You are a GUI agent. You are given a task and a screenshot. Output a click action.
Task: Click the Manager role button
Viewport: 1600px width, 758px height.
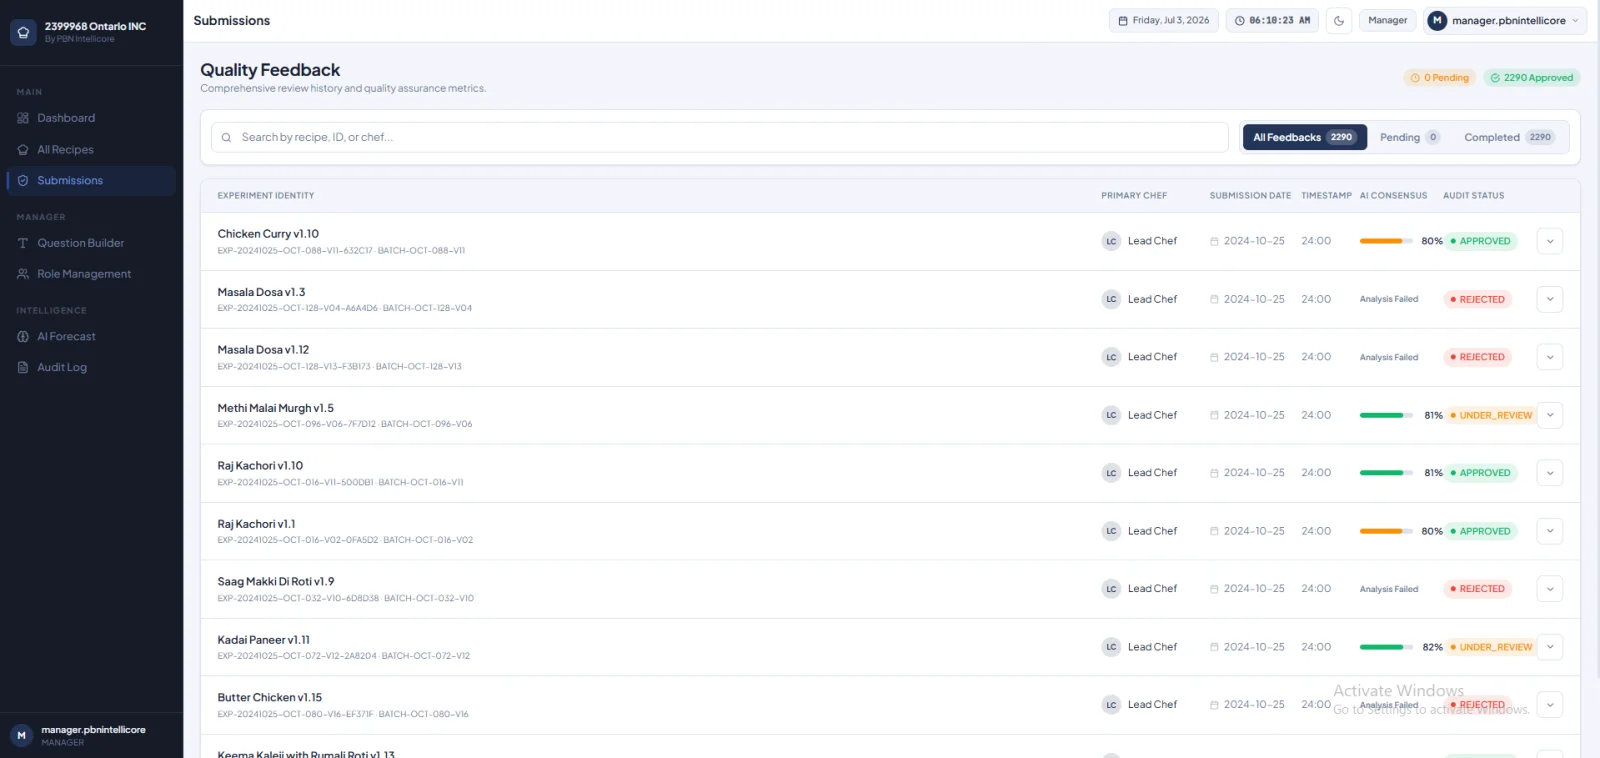(1387, 21)
